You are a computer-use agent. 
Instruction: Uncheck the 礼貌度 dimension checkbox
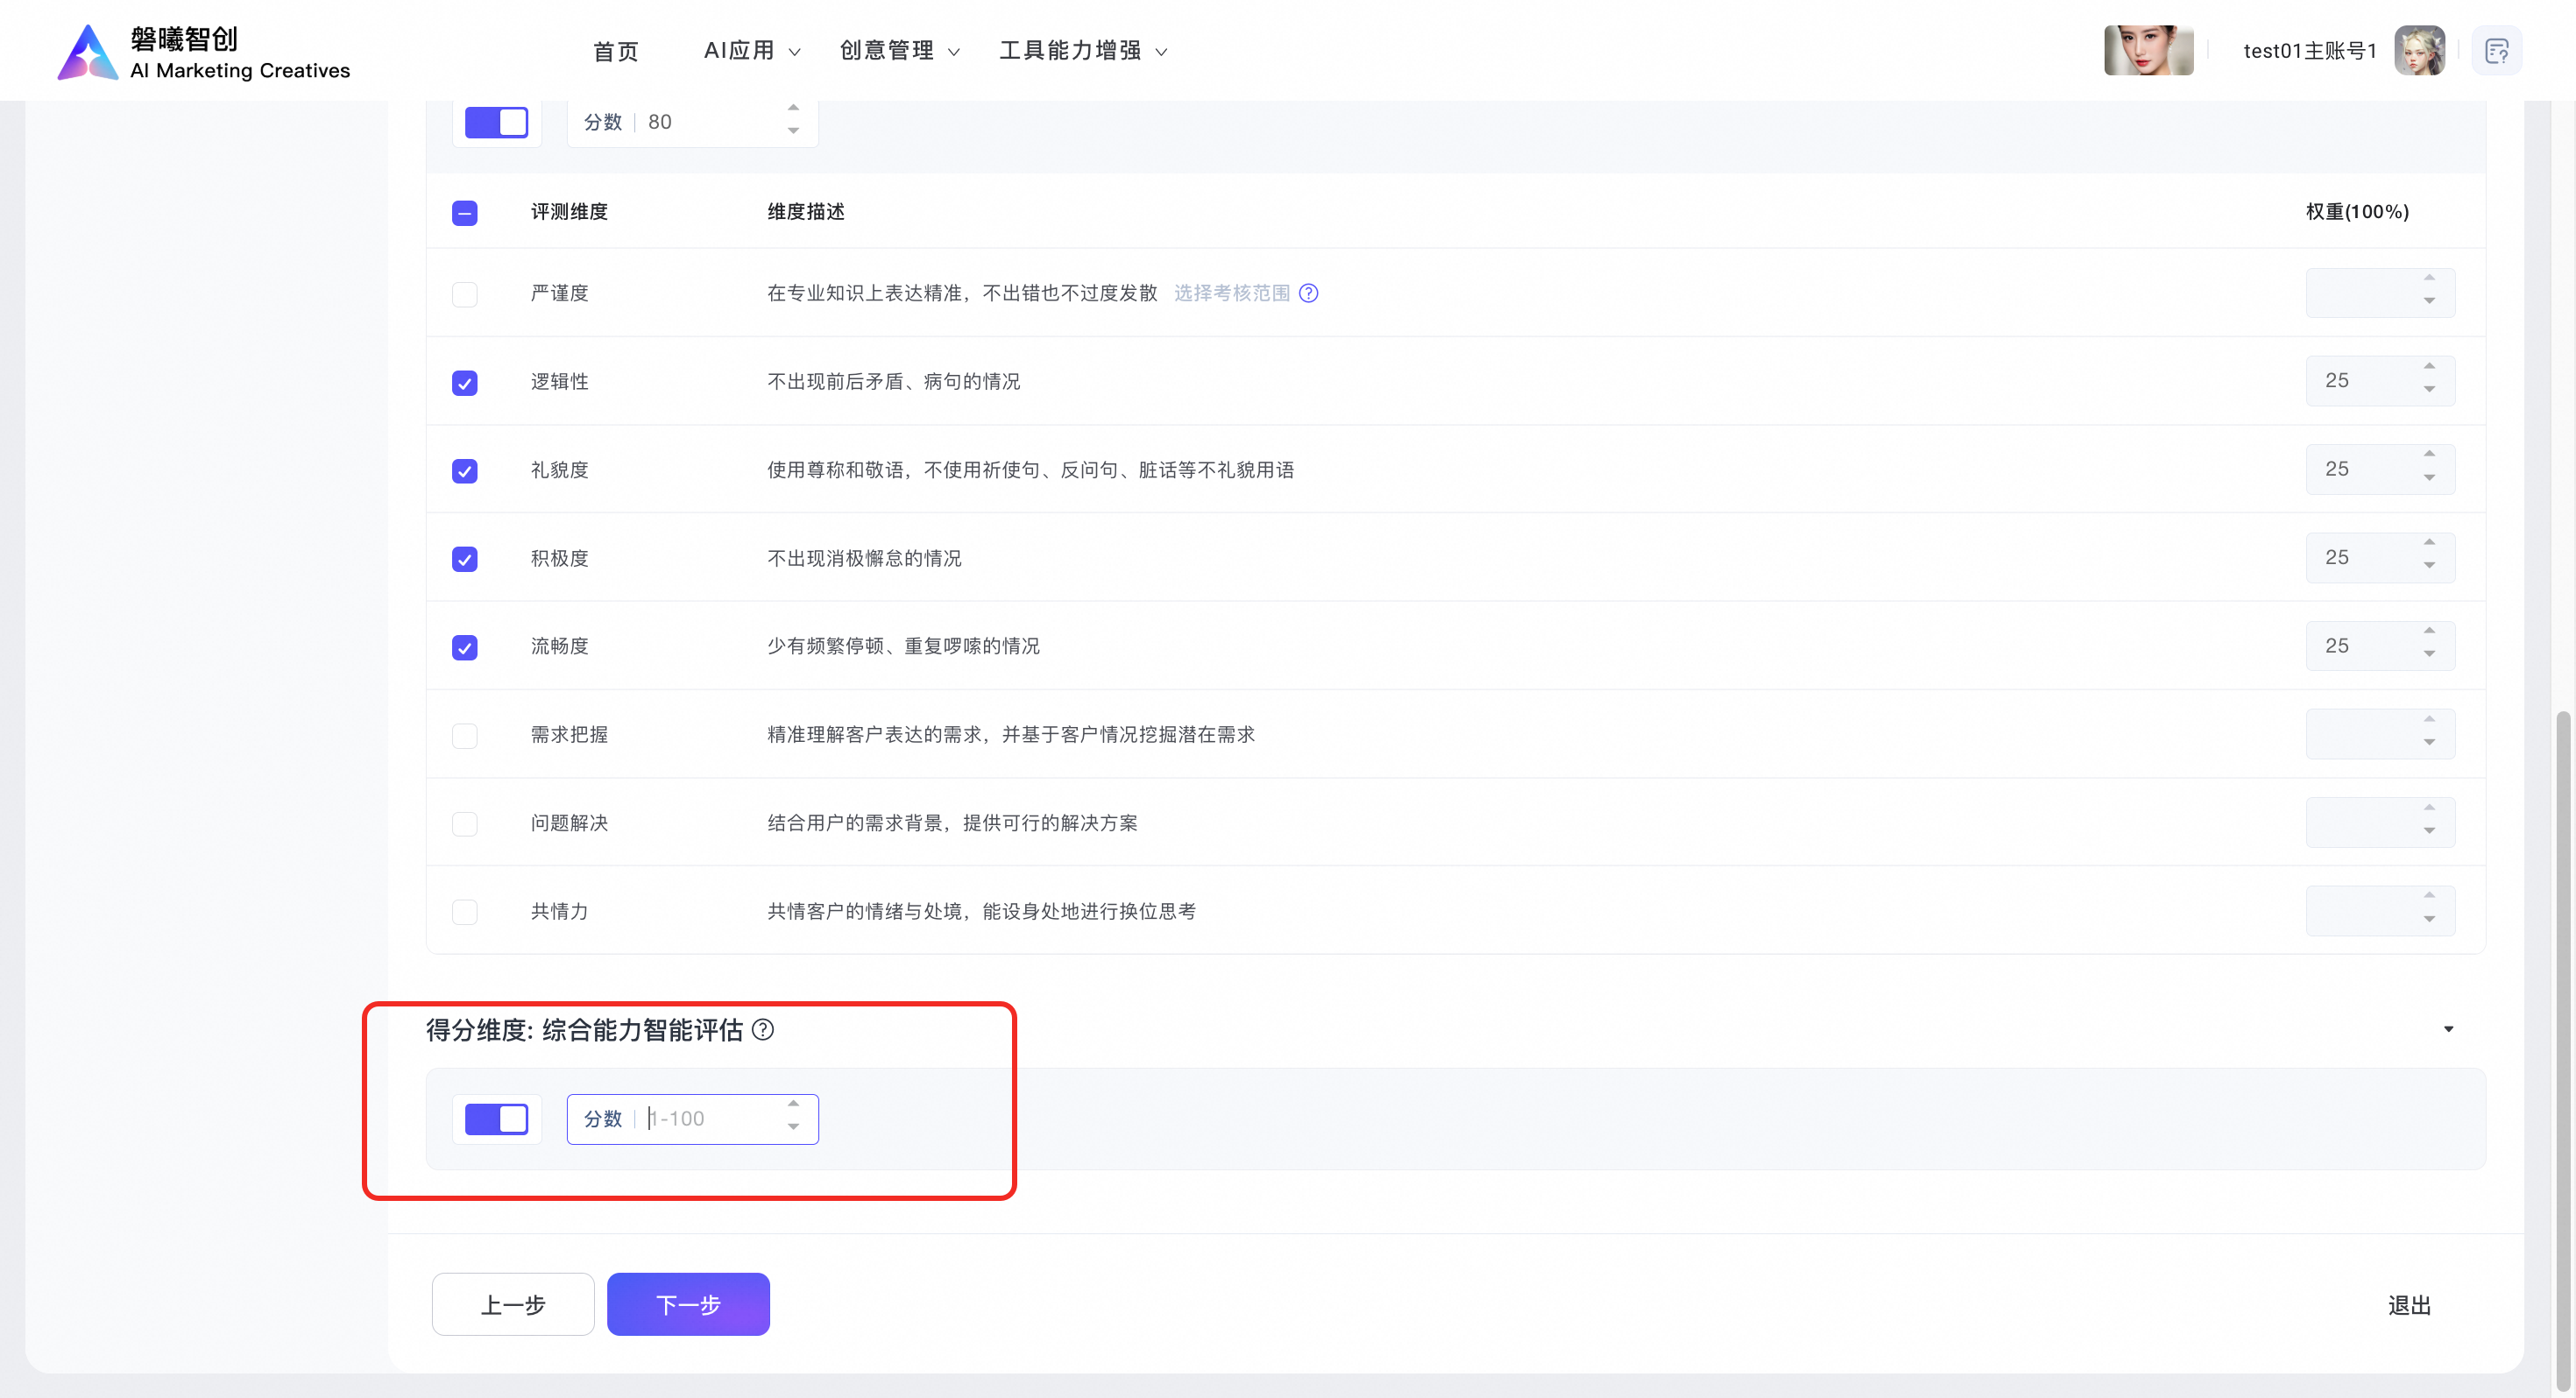click(x=464, y=471)
